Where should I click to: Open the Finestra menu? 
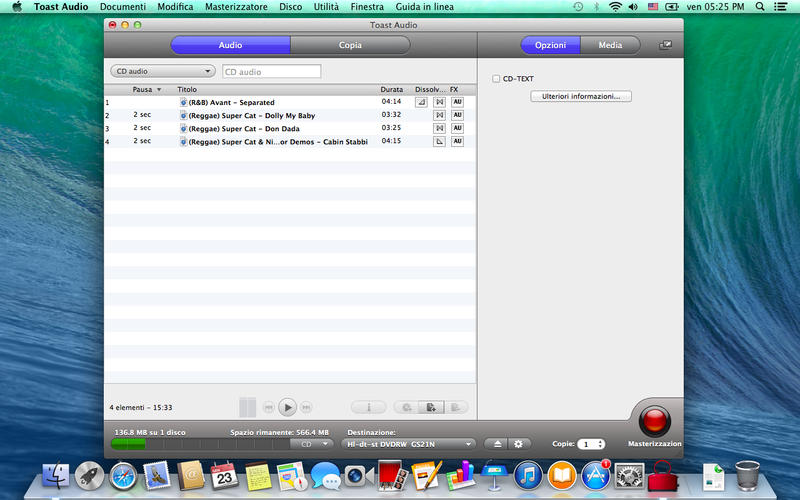click(367, 7)
